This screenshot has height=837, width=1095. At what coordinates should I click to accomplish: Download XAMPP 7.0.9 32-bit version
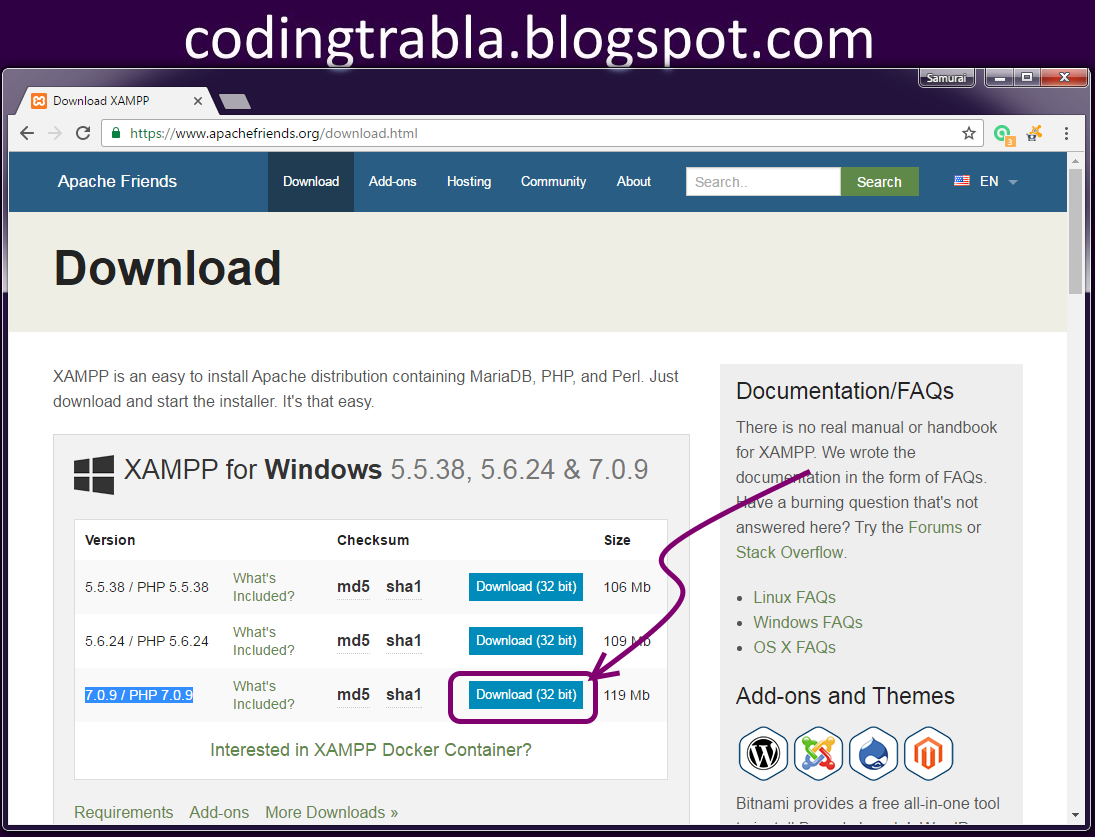click(525, 694)
